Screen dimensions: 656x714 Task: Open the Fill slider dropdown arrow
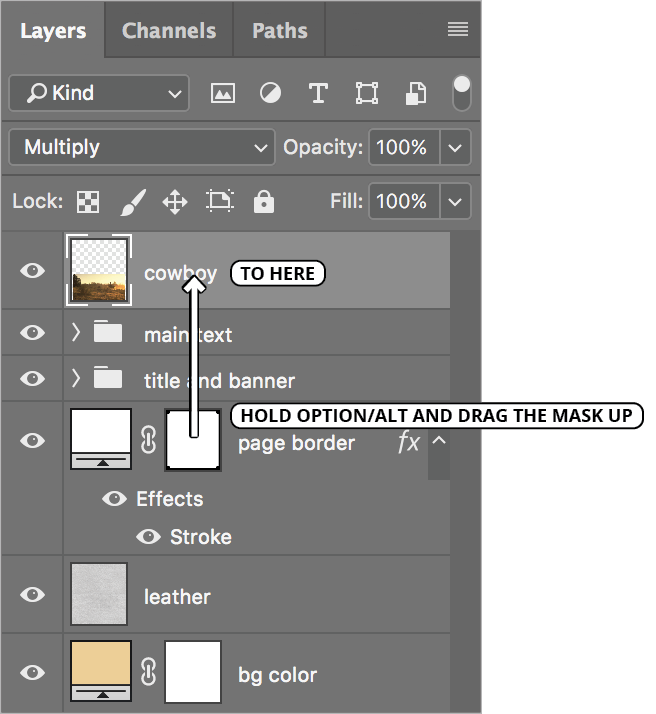pos(455,201)
